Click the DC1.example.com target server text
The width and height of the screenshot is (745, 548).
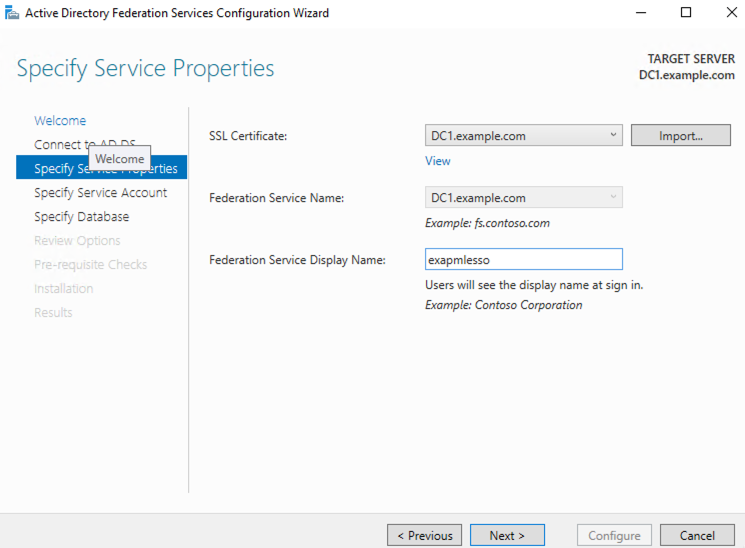pos(687,75)
